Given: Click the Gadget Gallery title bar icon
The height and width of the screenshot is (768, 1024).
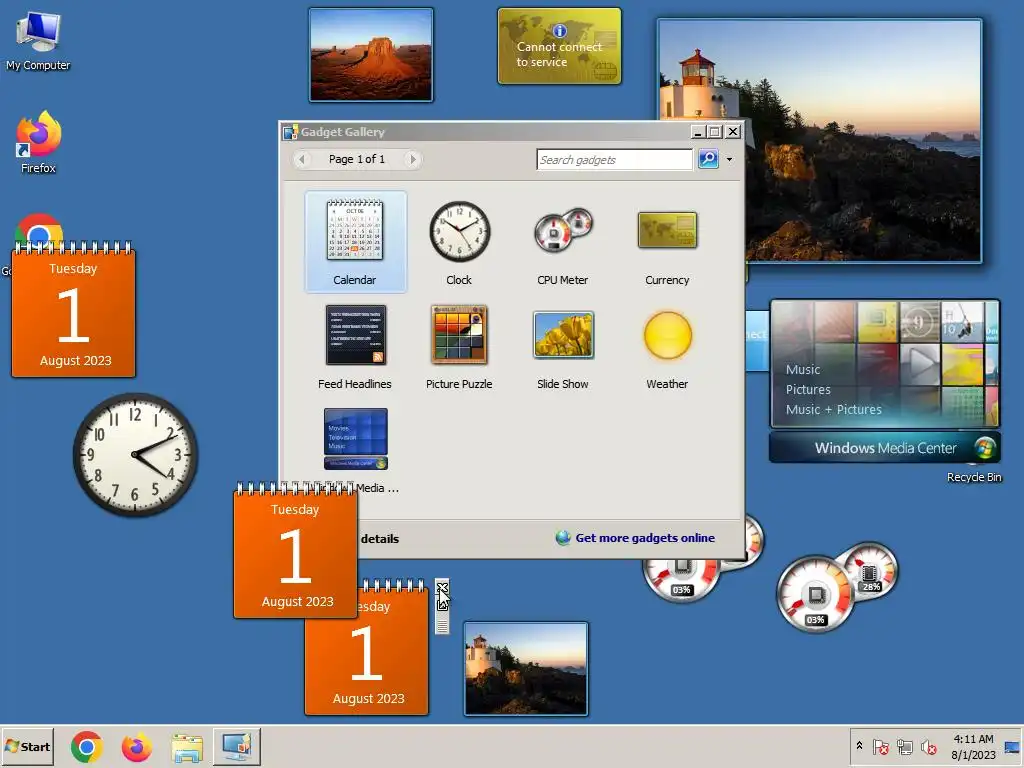Looking at the screenshot, I should point(291,132).
